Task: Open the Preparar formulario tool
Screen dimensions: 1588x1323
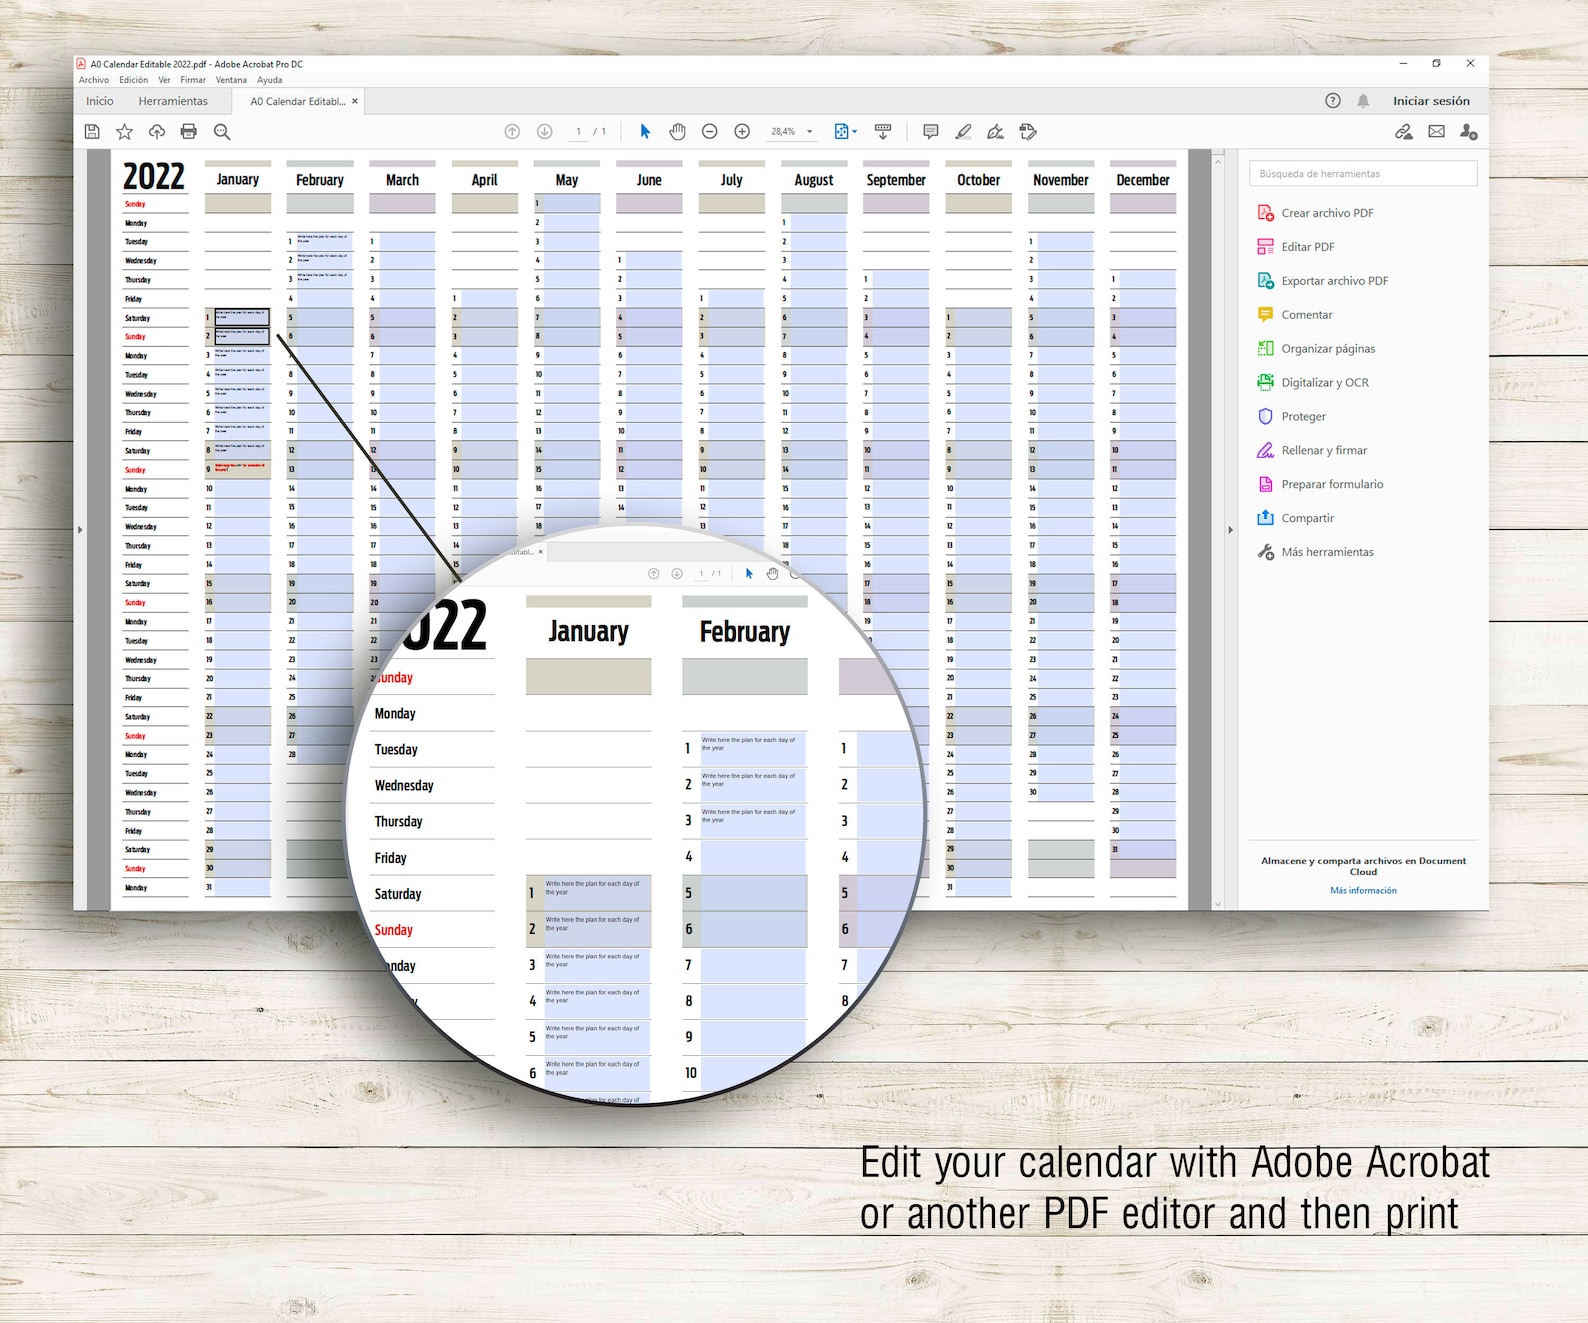Action: [1320, 485]
